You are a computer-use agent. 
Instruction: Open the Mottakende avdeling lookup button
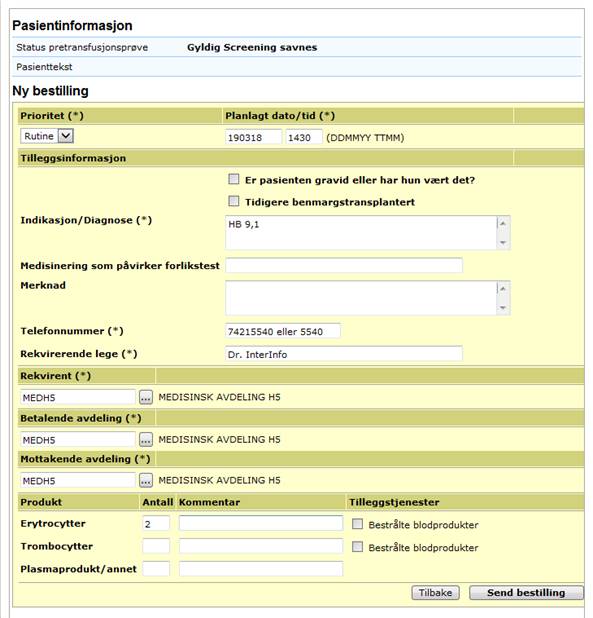pyautogui.click(x=146, y=480)
